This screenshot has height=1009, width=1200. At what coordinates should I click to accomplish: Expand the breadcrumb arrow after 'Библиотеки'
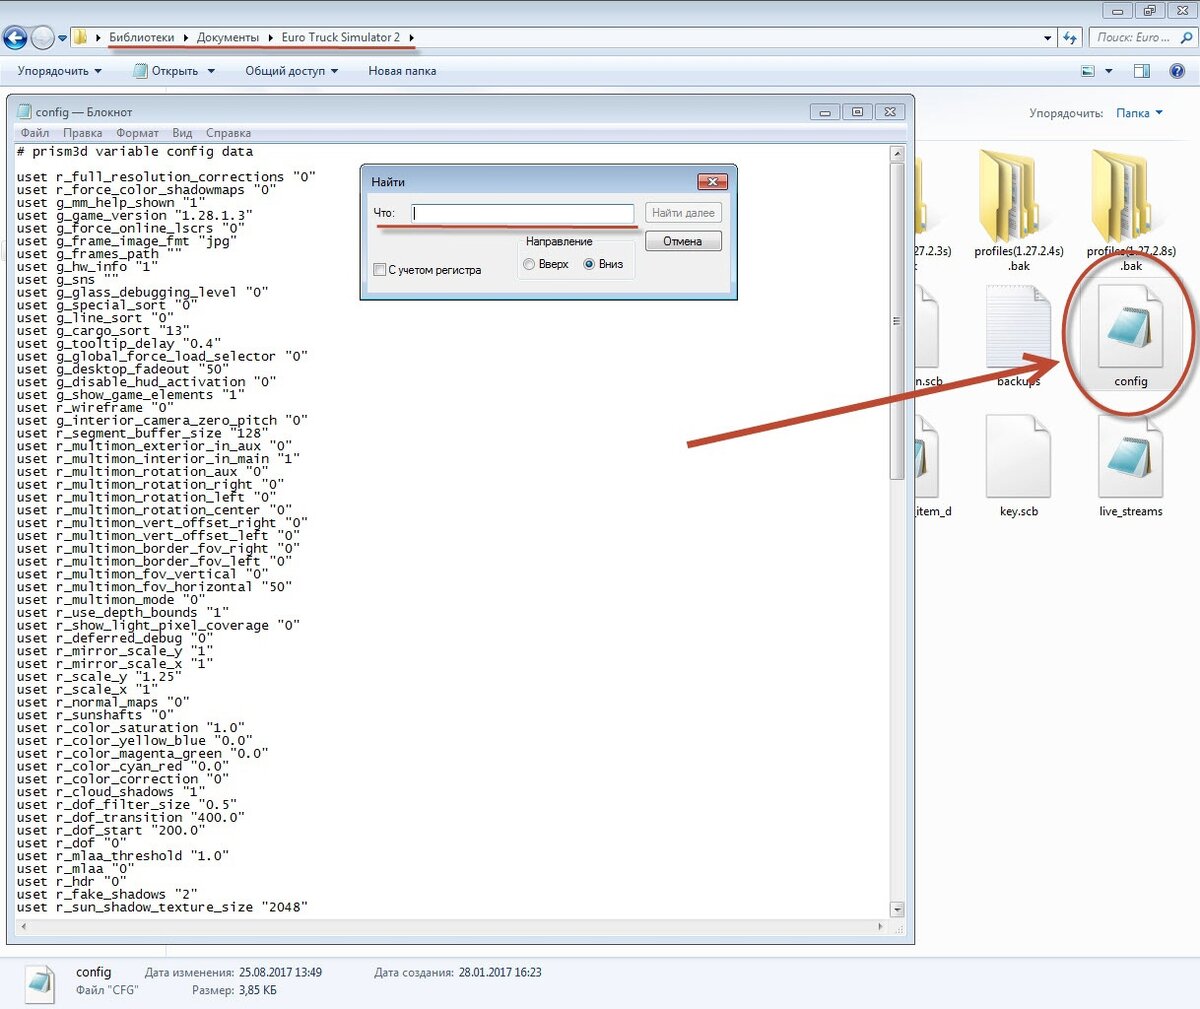coord(185,38)
